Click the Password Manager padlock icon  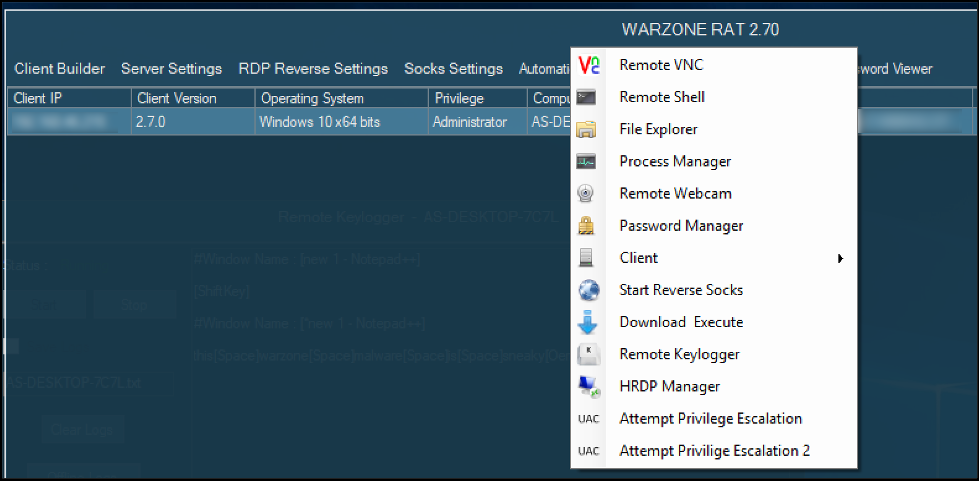pyautogui.click(x=588, y=226)
